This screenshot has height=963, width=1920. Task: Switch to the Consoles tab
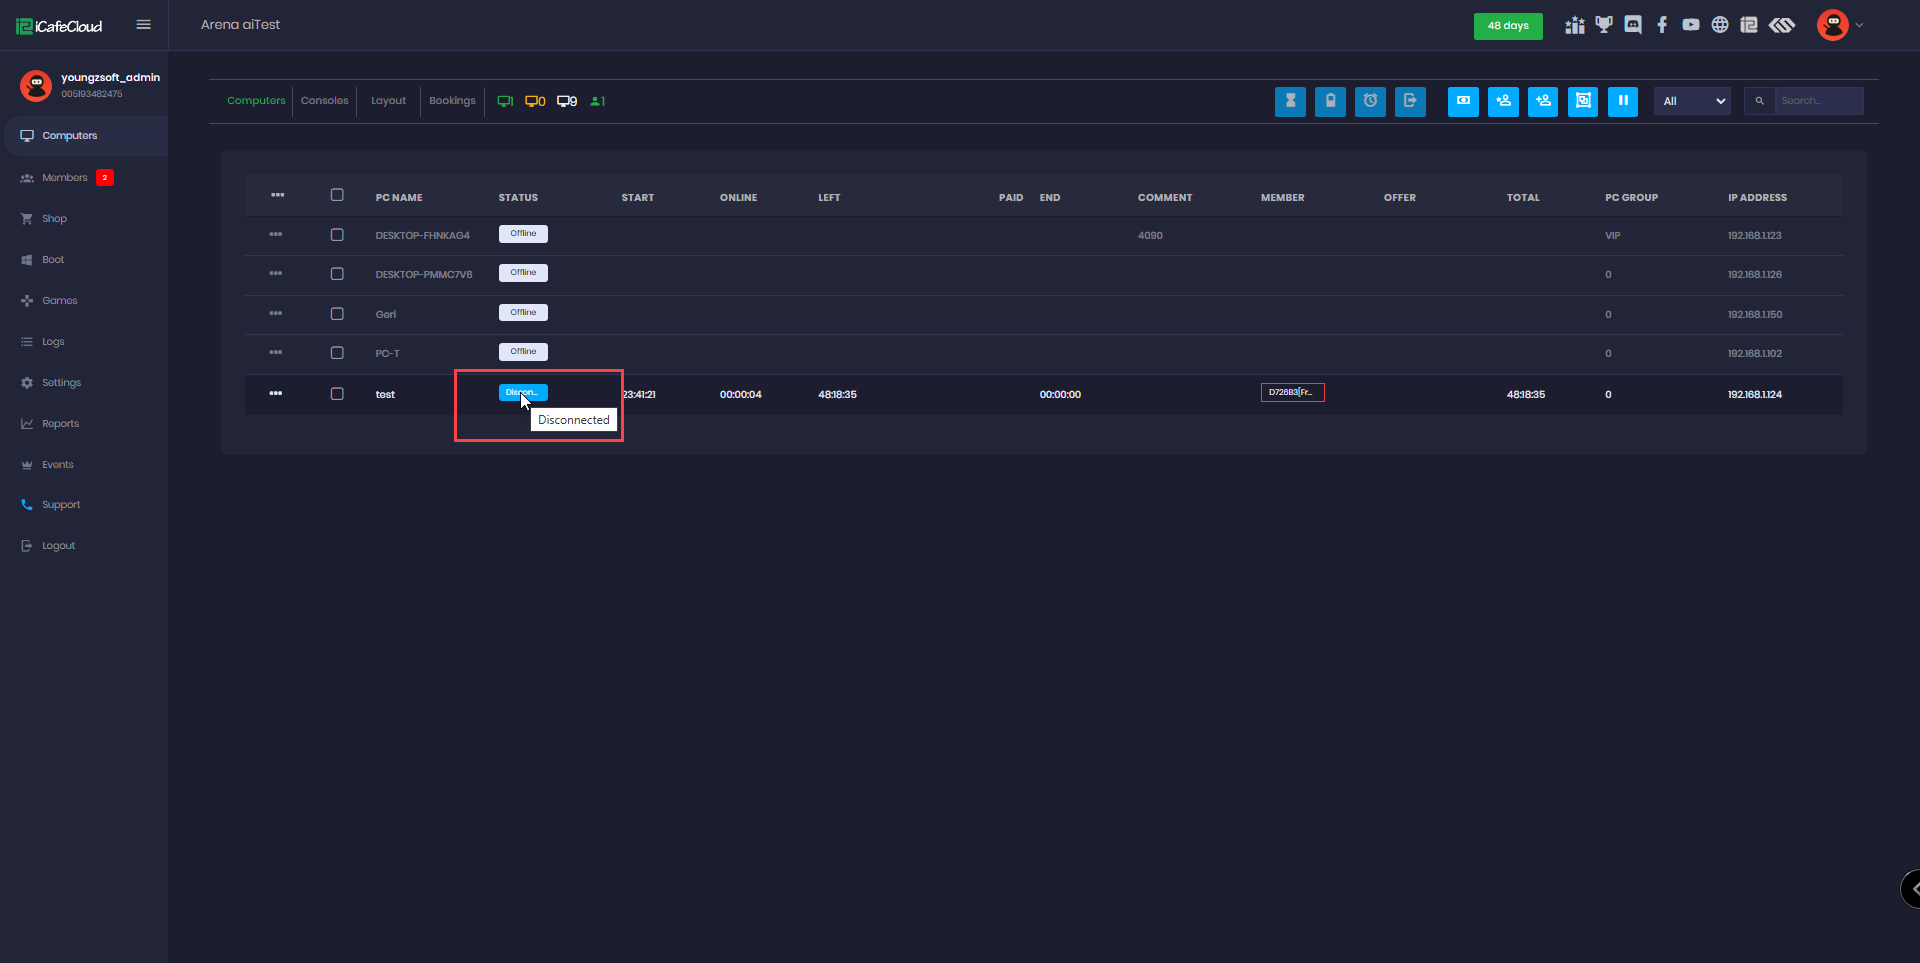coord(325,101)
